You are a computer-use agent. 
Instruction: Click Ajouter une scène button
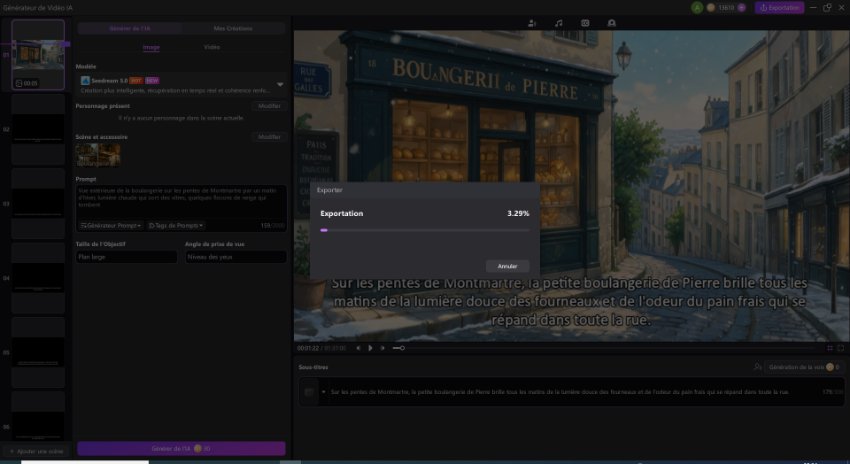click(36, 451)
